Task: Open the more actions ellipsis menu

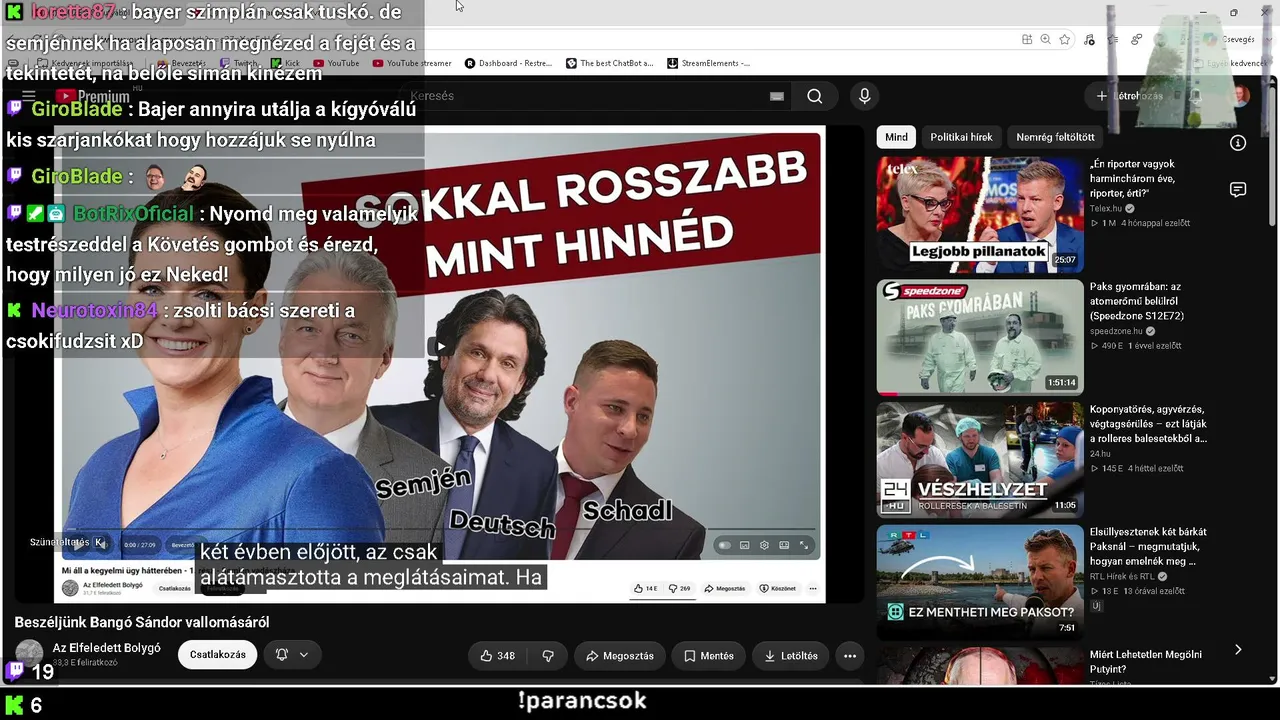Action: (850, 656)
